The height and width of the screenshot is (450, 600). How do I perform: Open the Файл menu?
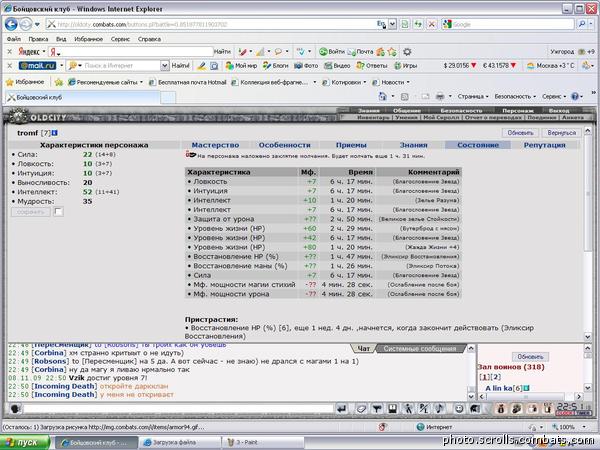[x=14, y=39]
